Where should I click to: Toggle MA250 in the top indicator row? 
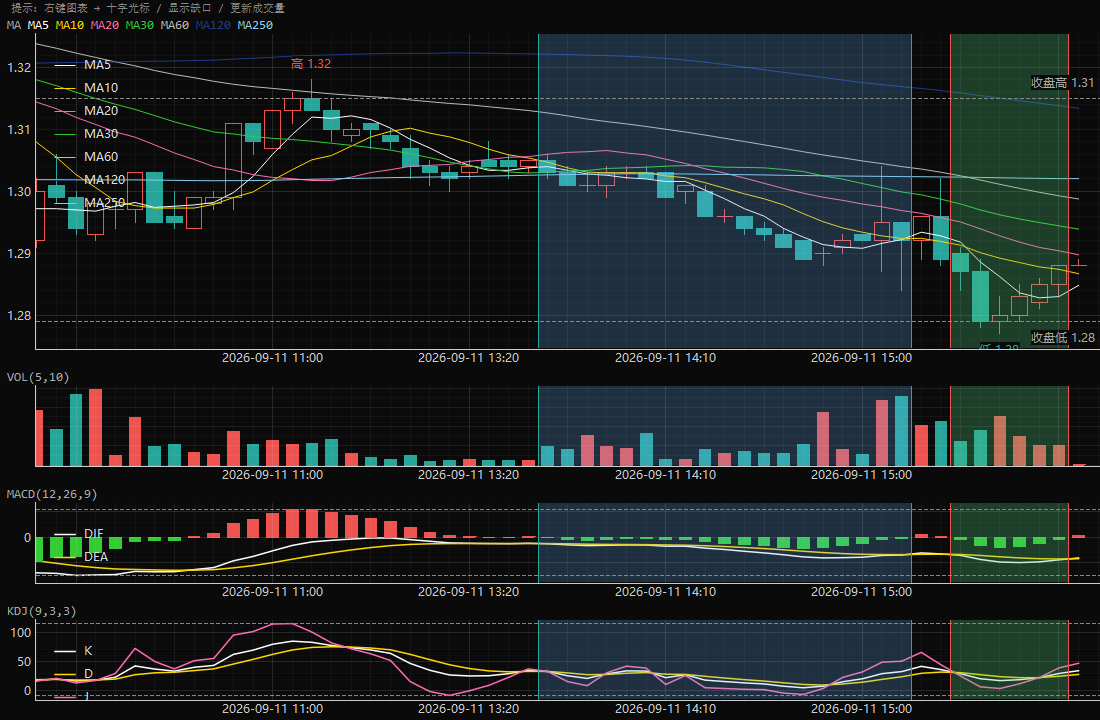[x=255, y=25]
